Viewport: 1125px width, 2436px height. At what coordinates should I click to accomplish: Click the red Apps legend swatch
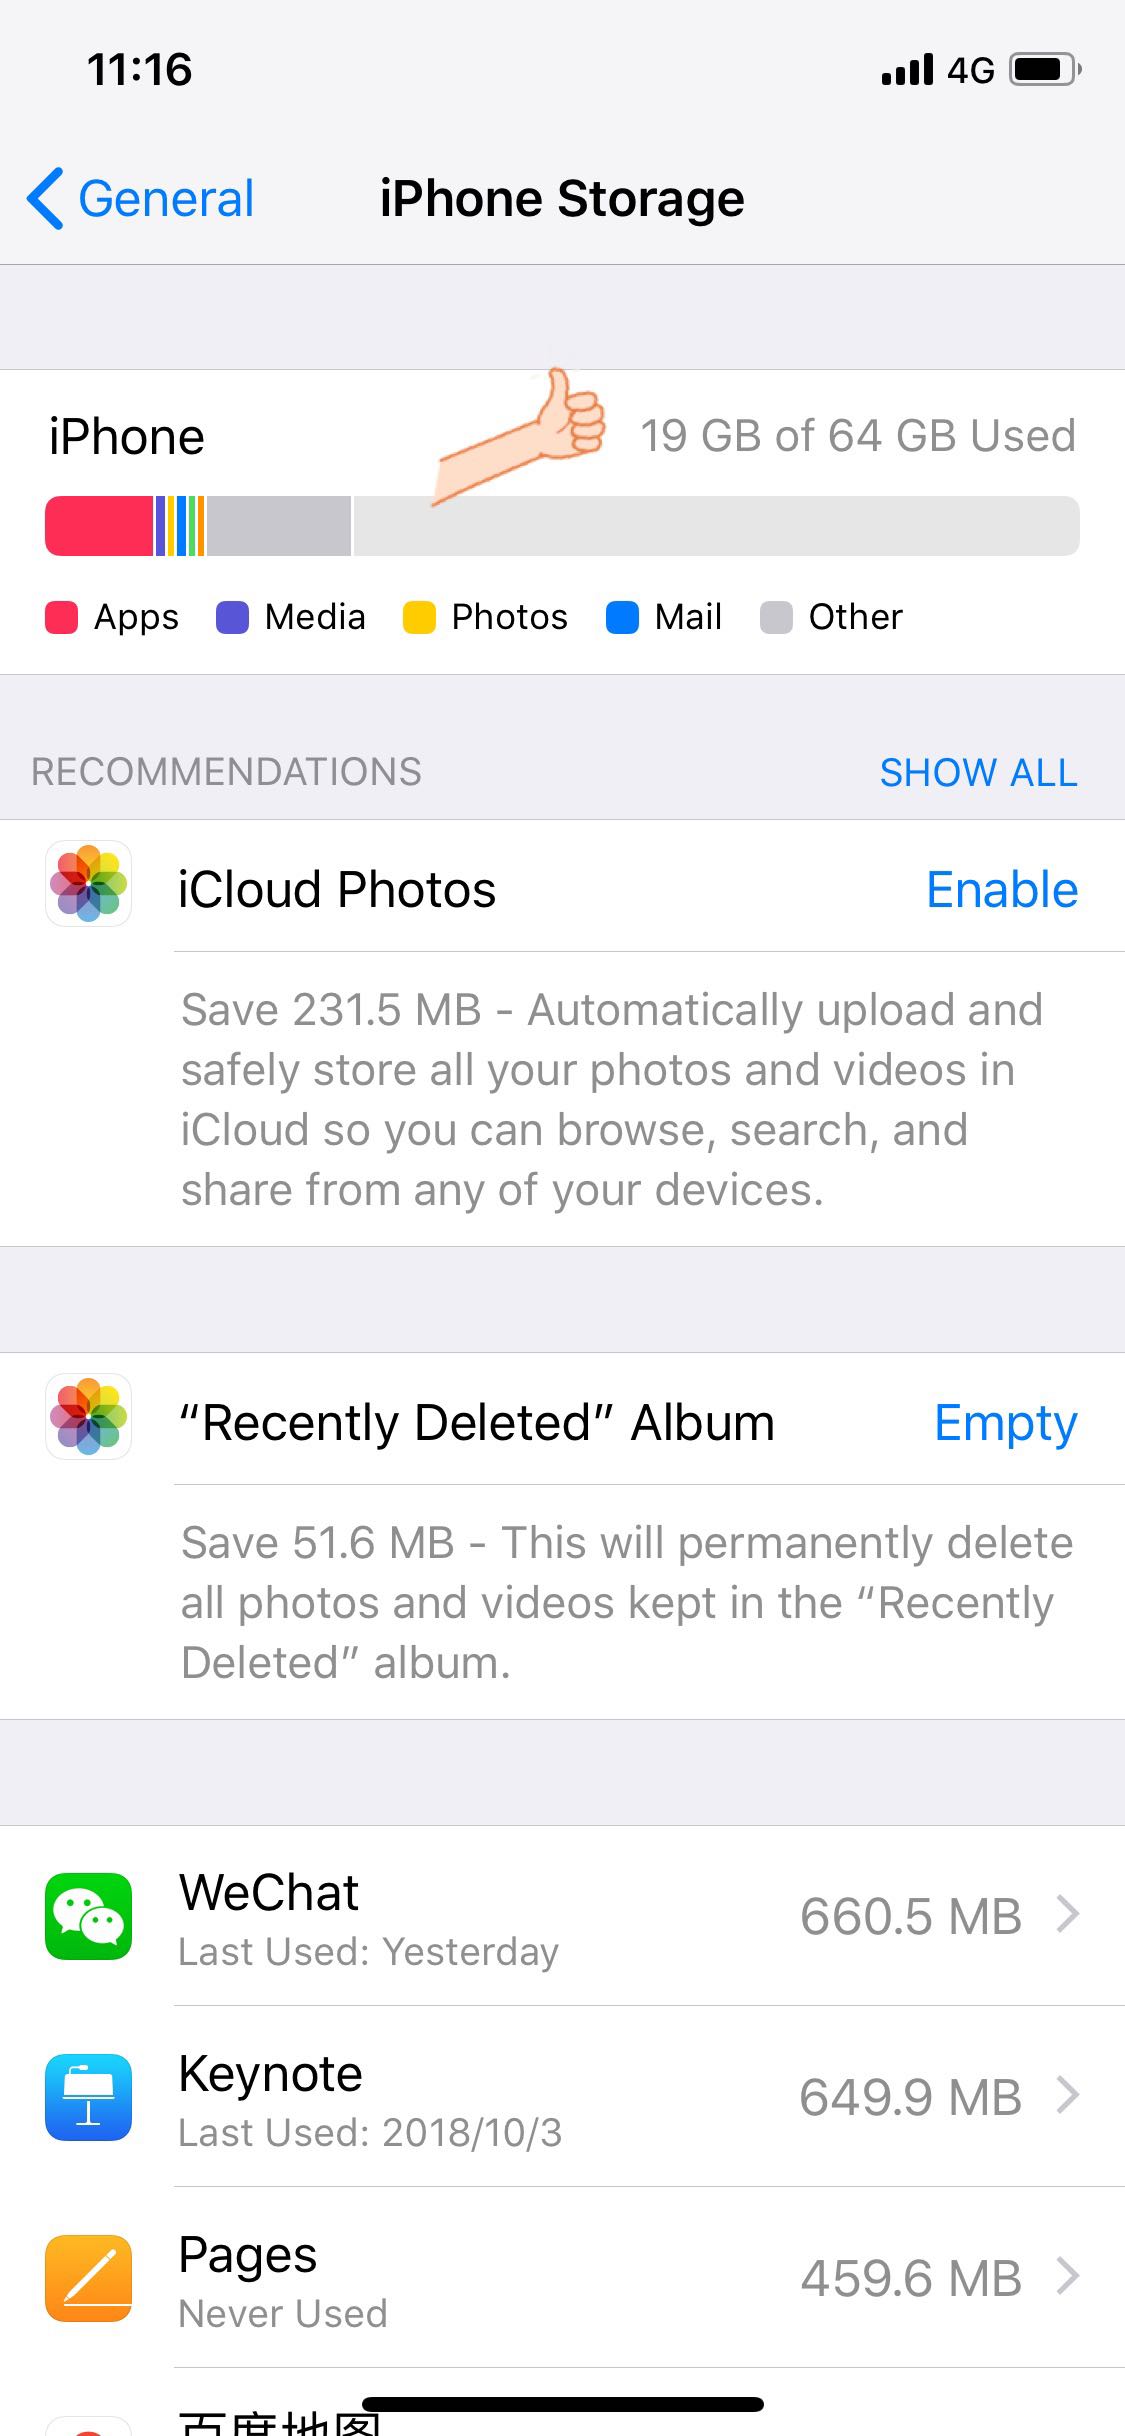coord(62,617)
